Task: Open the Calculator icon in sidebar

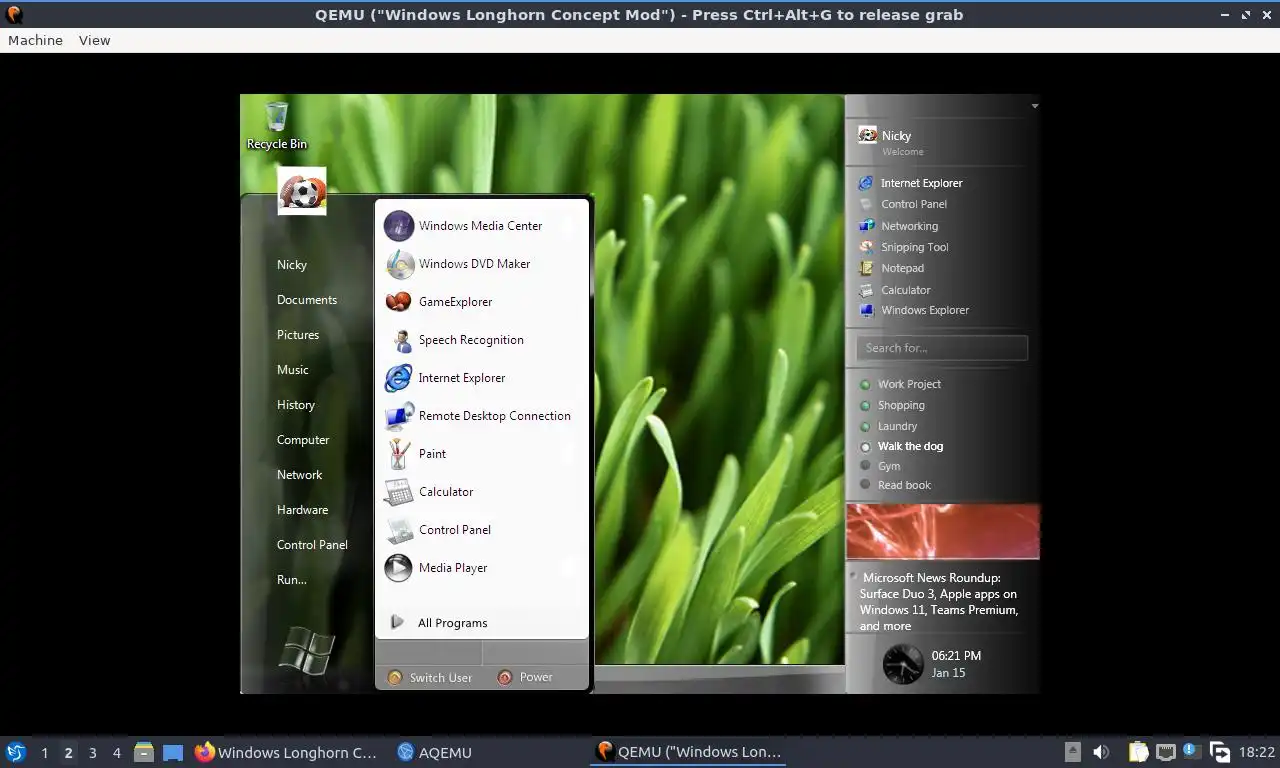Action: [x=866, y=290]
